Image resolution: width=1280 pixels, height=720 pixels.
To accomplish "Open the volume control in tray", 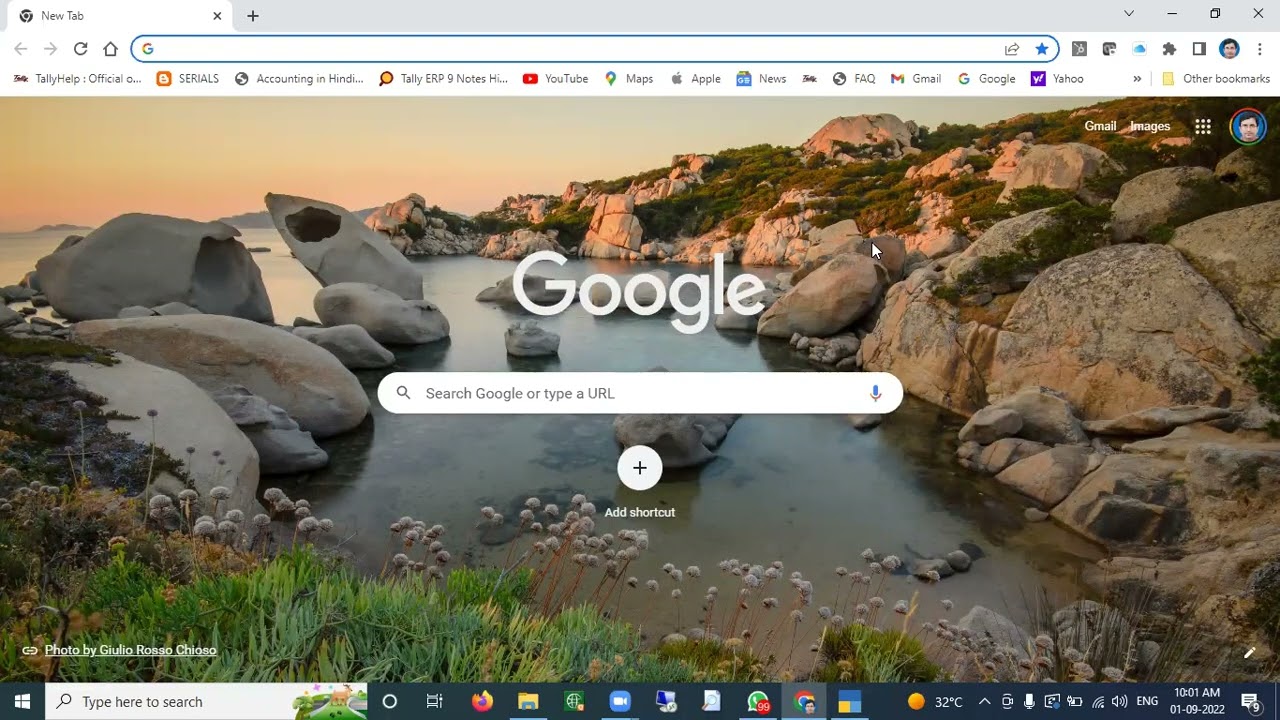I will tap(1120, 701).
